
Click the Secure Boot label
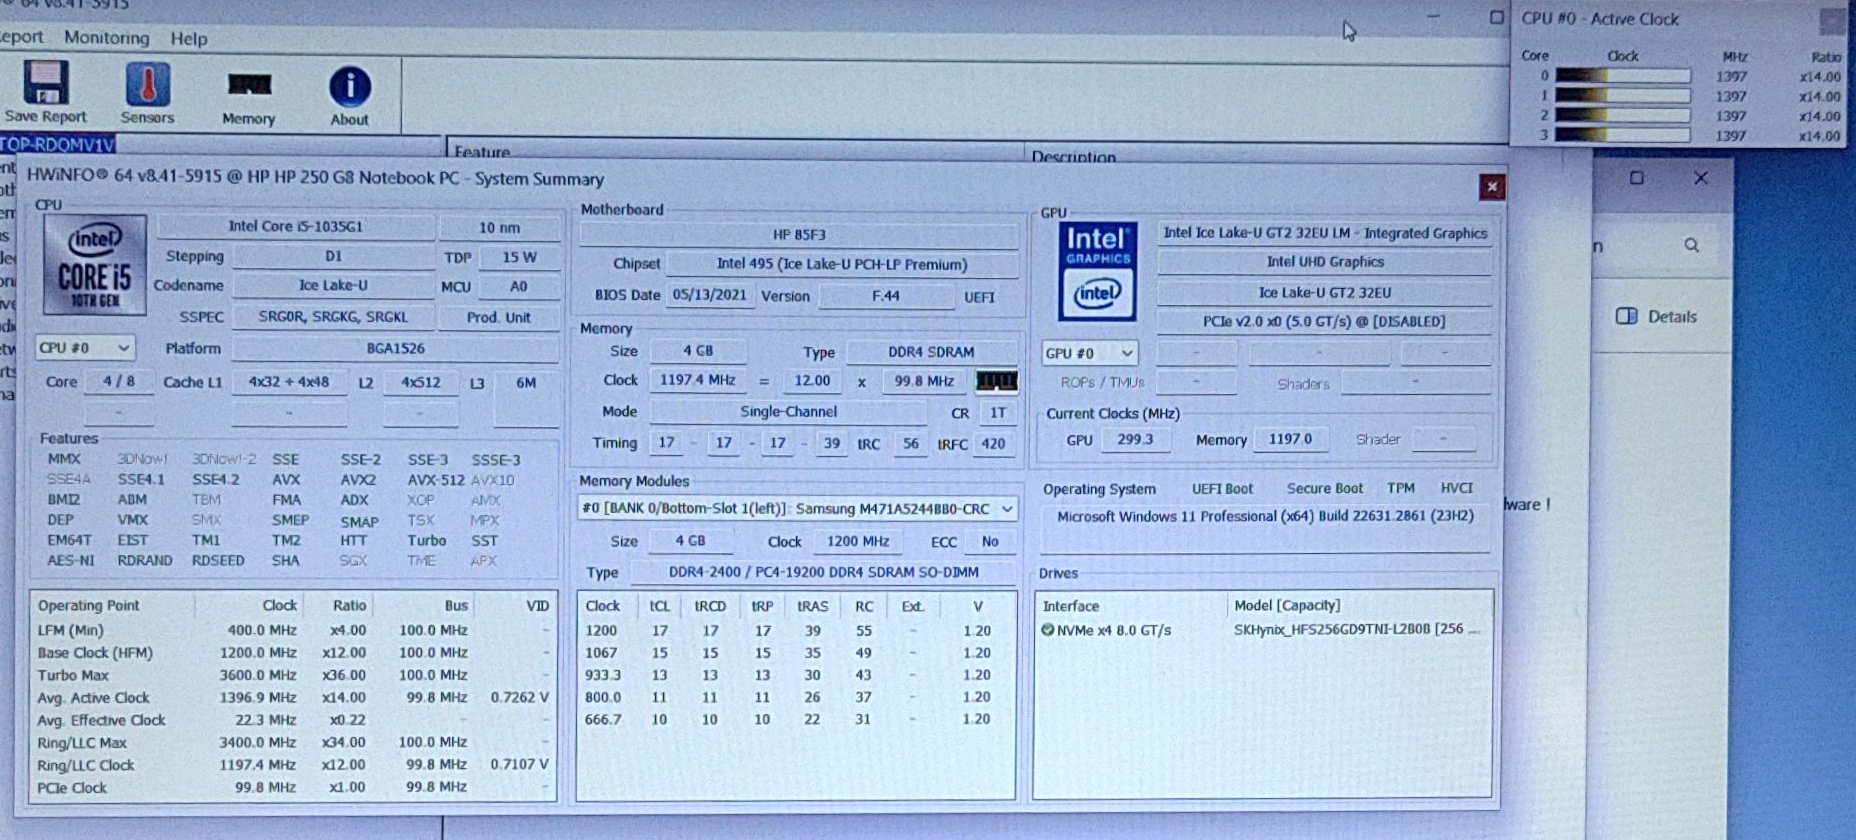[1325, 488]
